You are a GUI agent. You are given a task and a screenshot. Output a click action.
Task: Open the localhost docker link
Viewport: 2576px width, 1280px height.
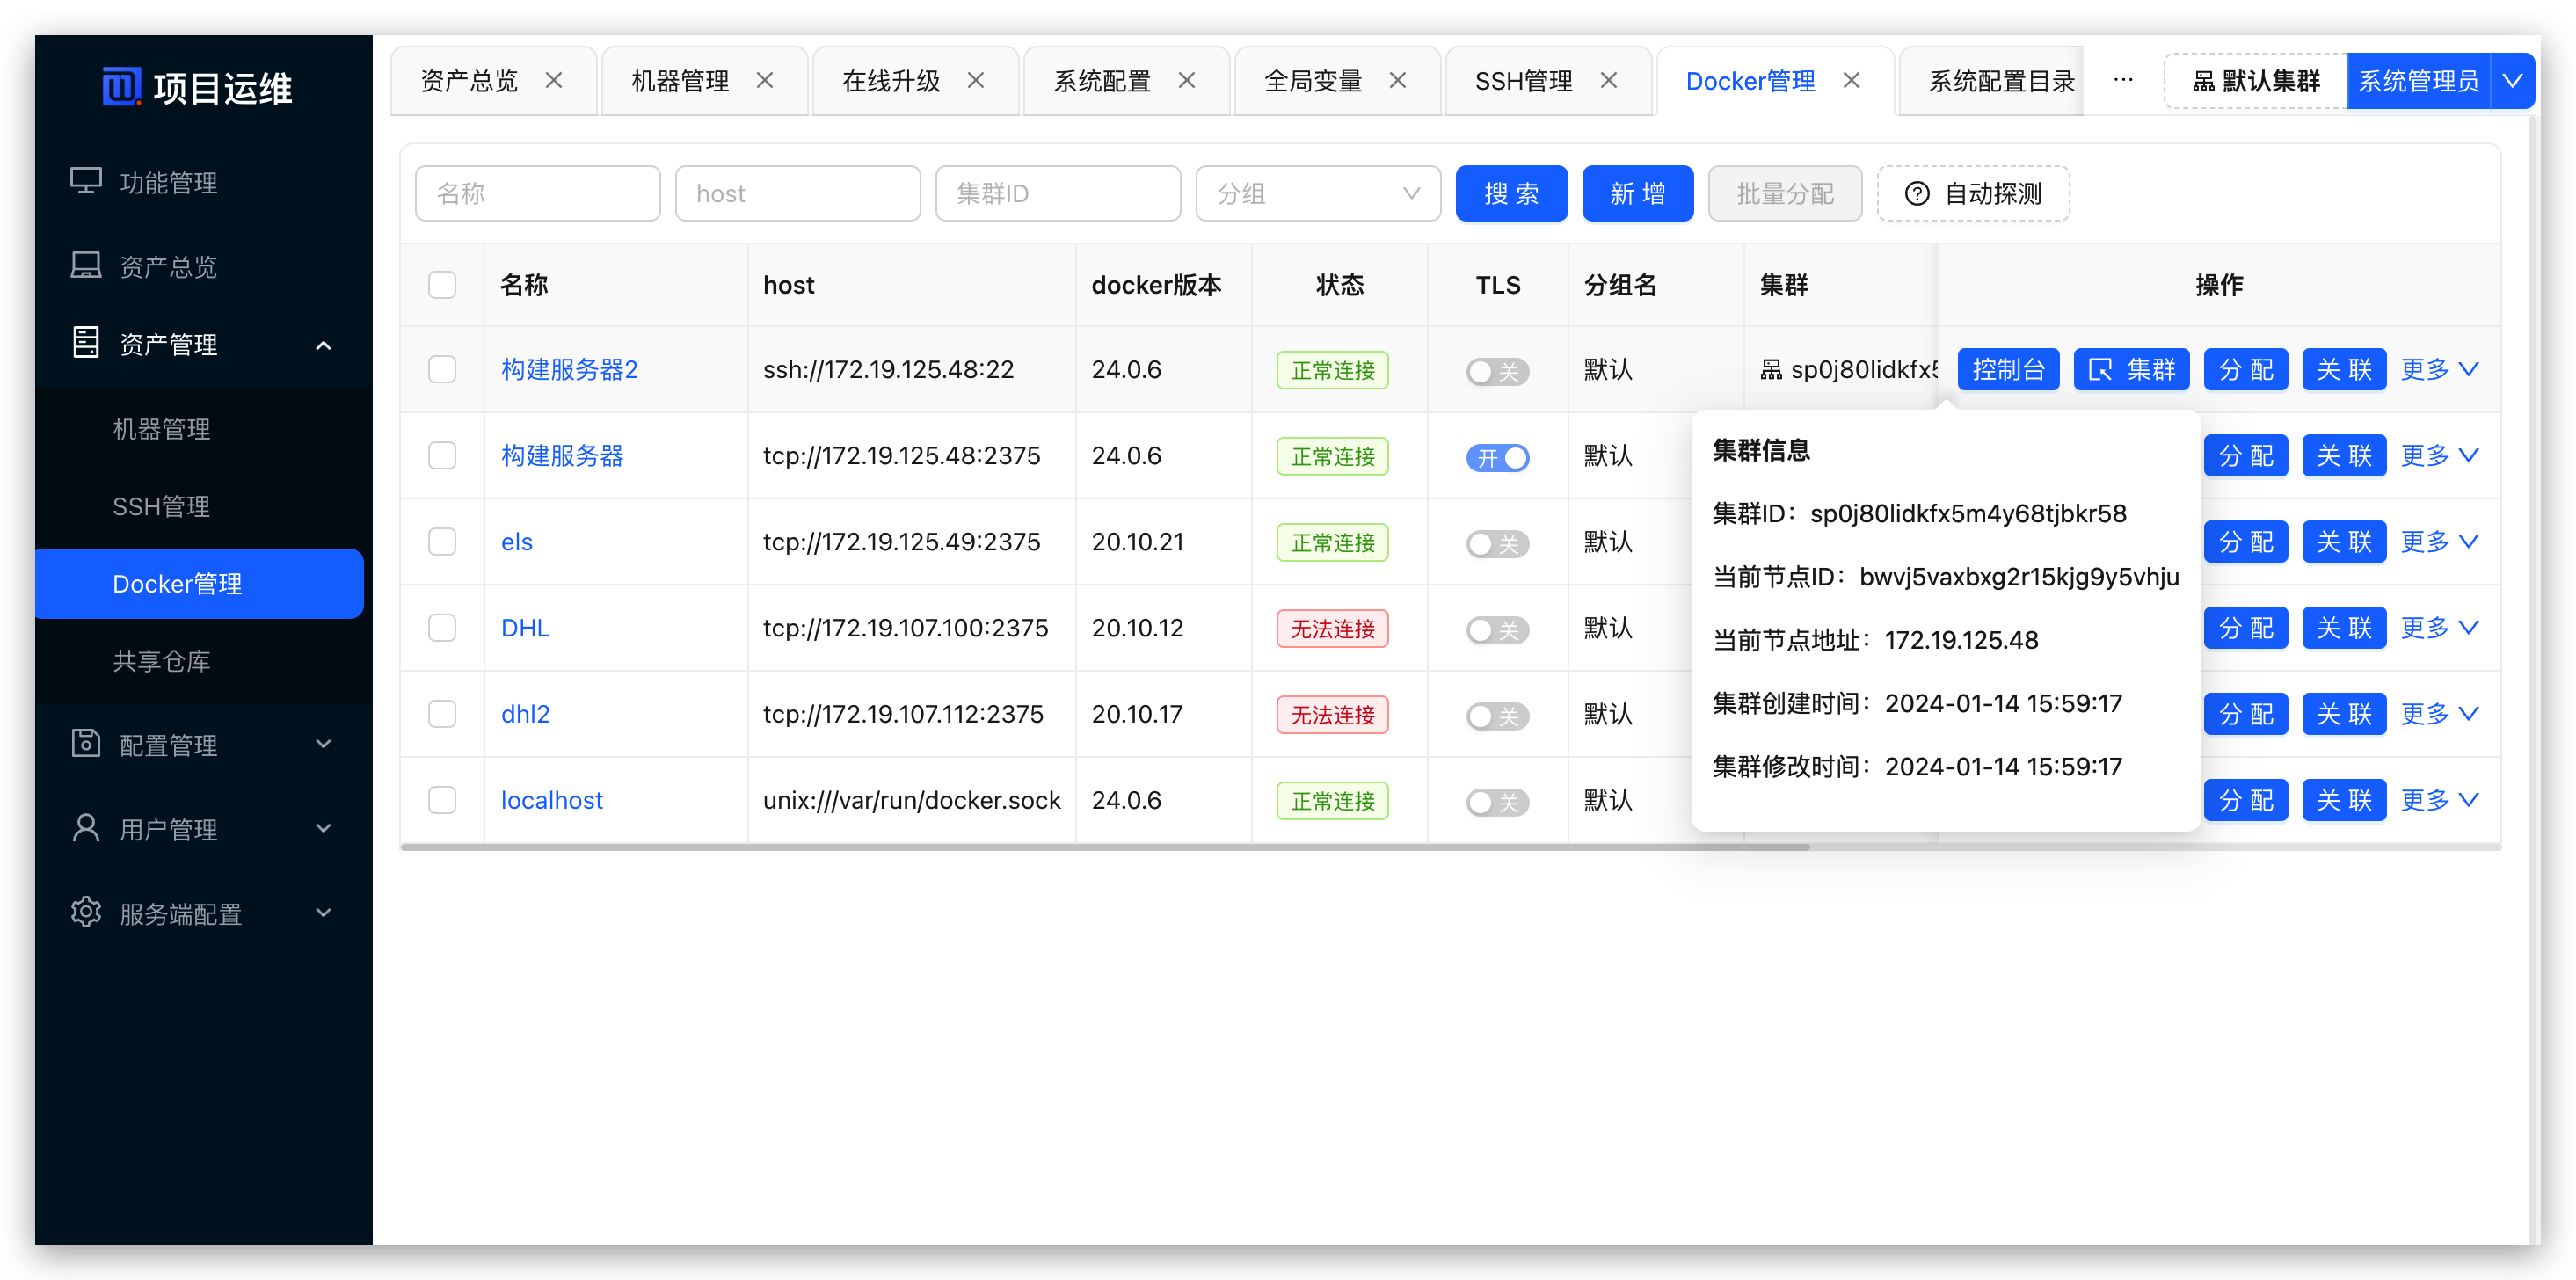(551, 800)
